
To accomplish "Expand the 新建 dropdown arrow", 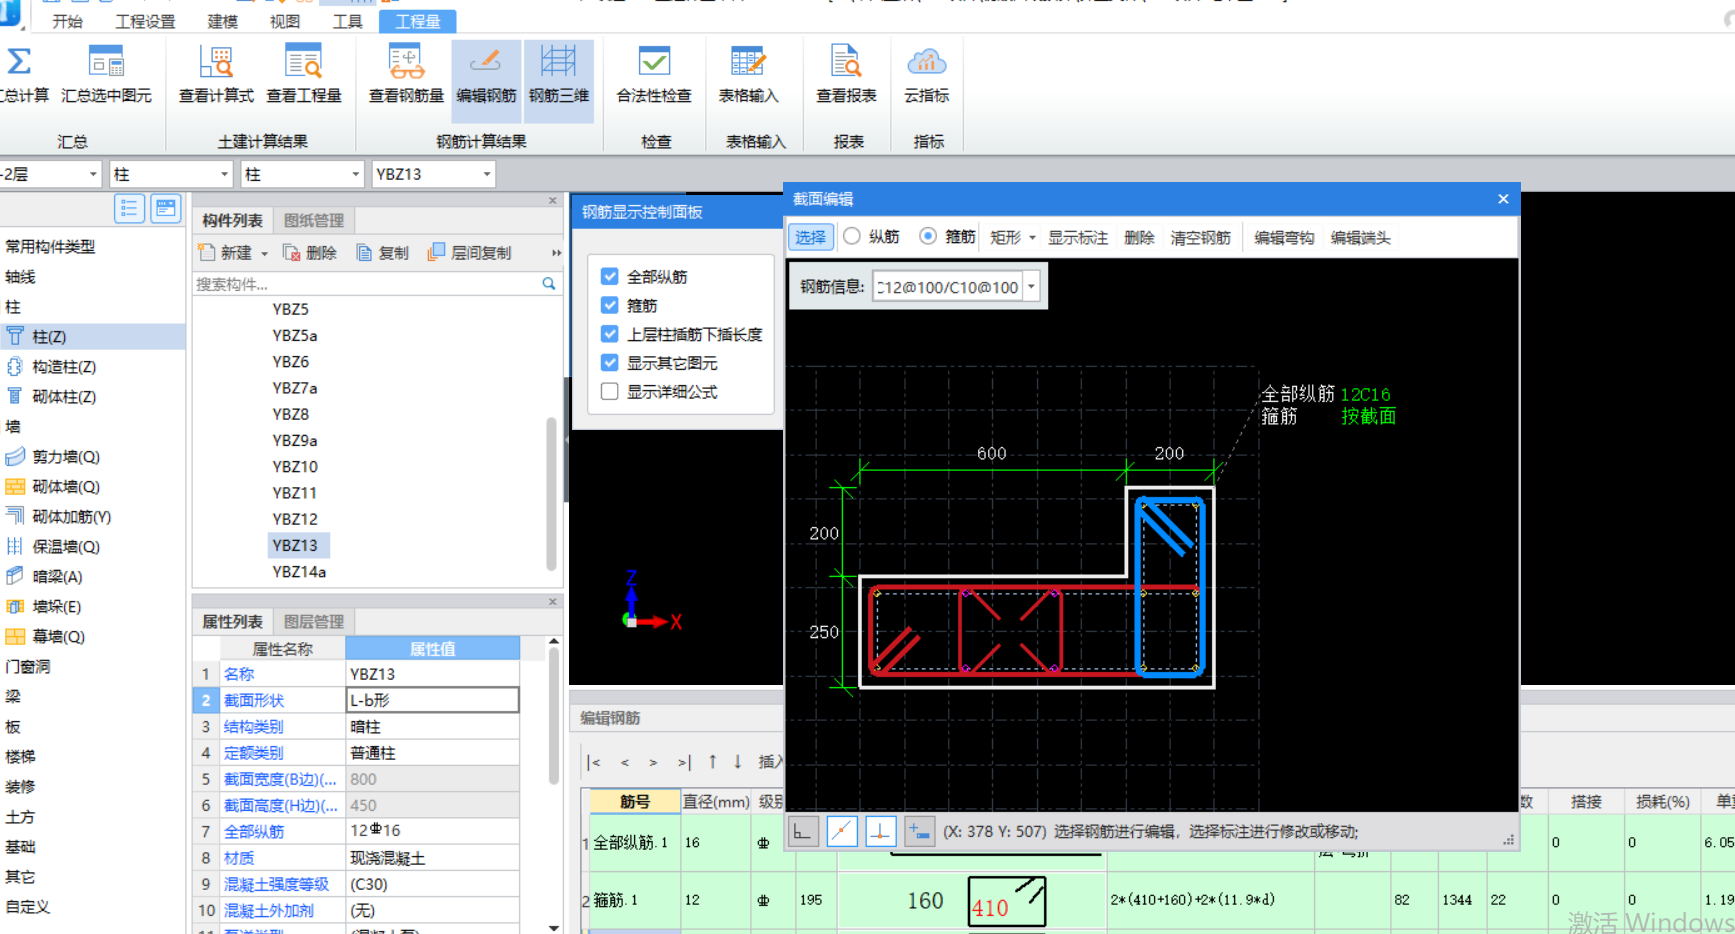I will pos(265,254).
